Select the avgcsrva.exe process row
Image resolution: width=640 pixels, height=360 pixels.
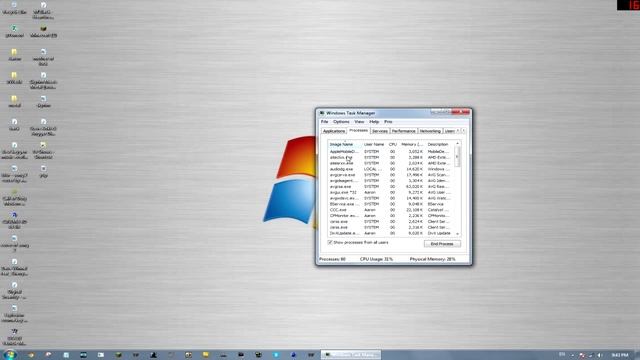[391, 175]
